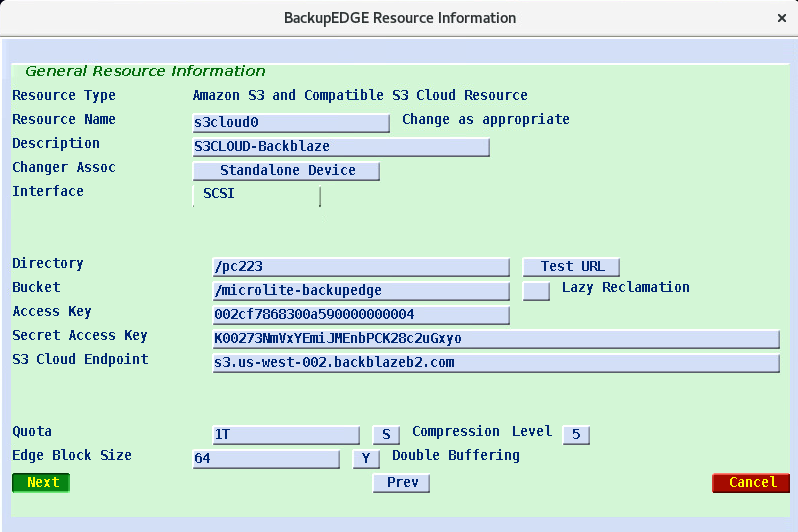The height and width of the screenshot is (532, 798).
Task: Click the 'Interface' label
Action: (x=48, y=191)
